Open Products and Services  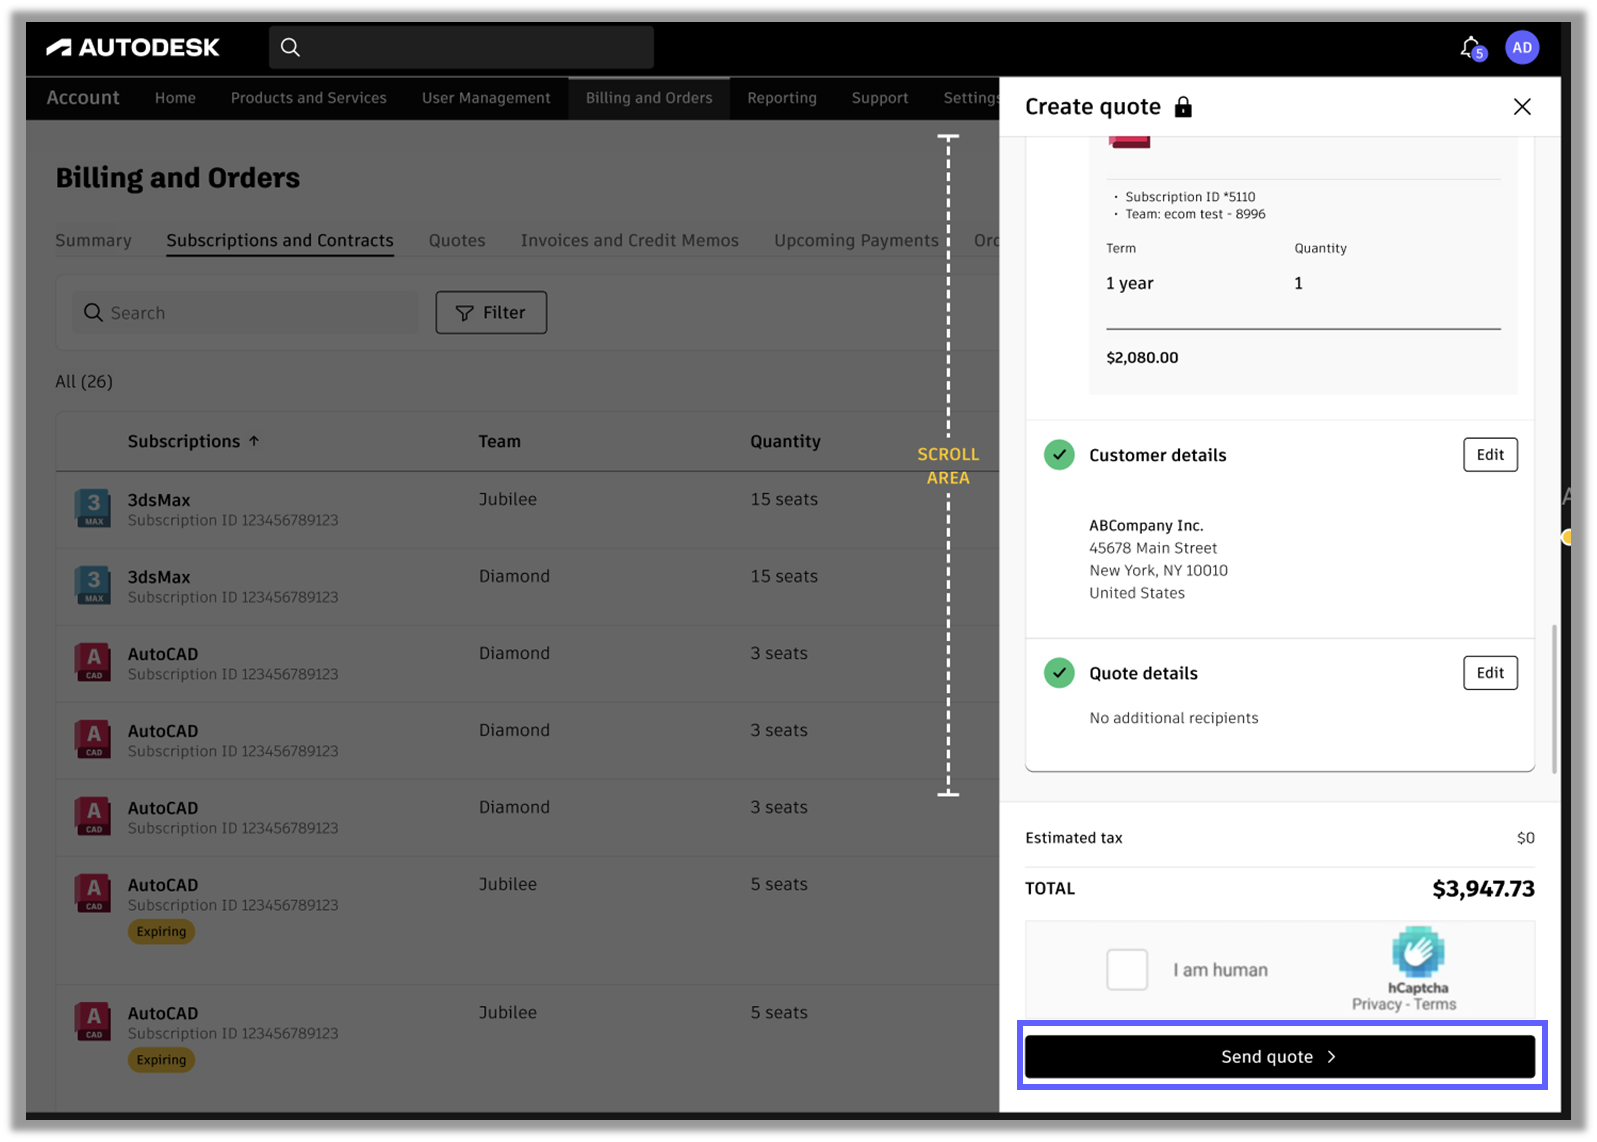click(308, 98)
